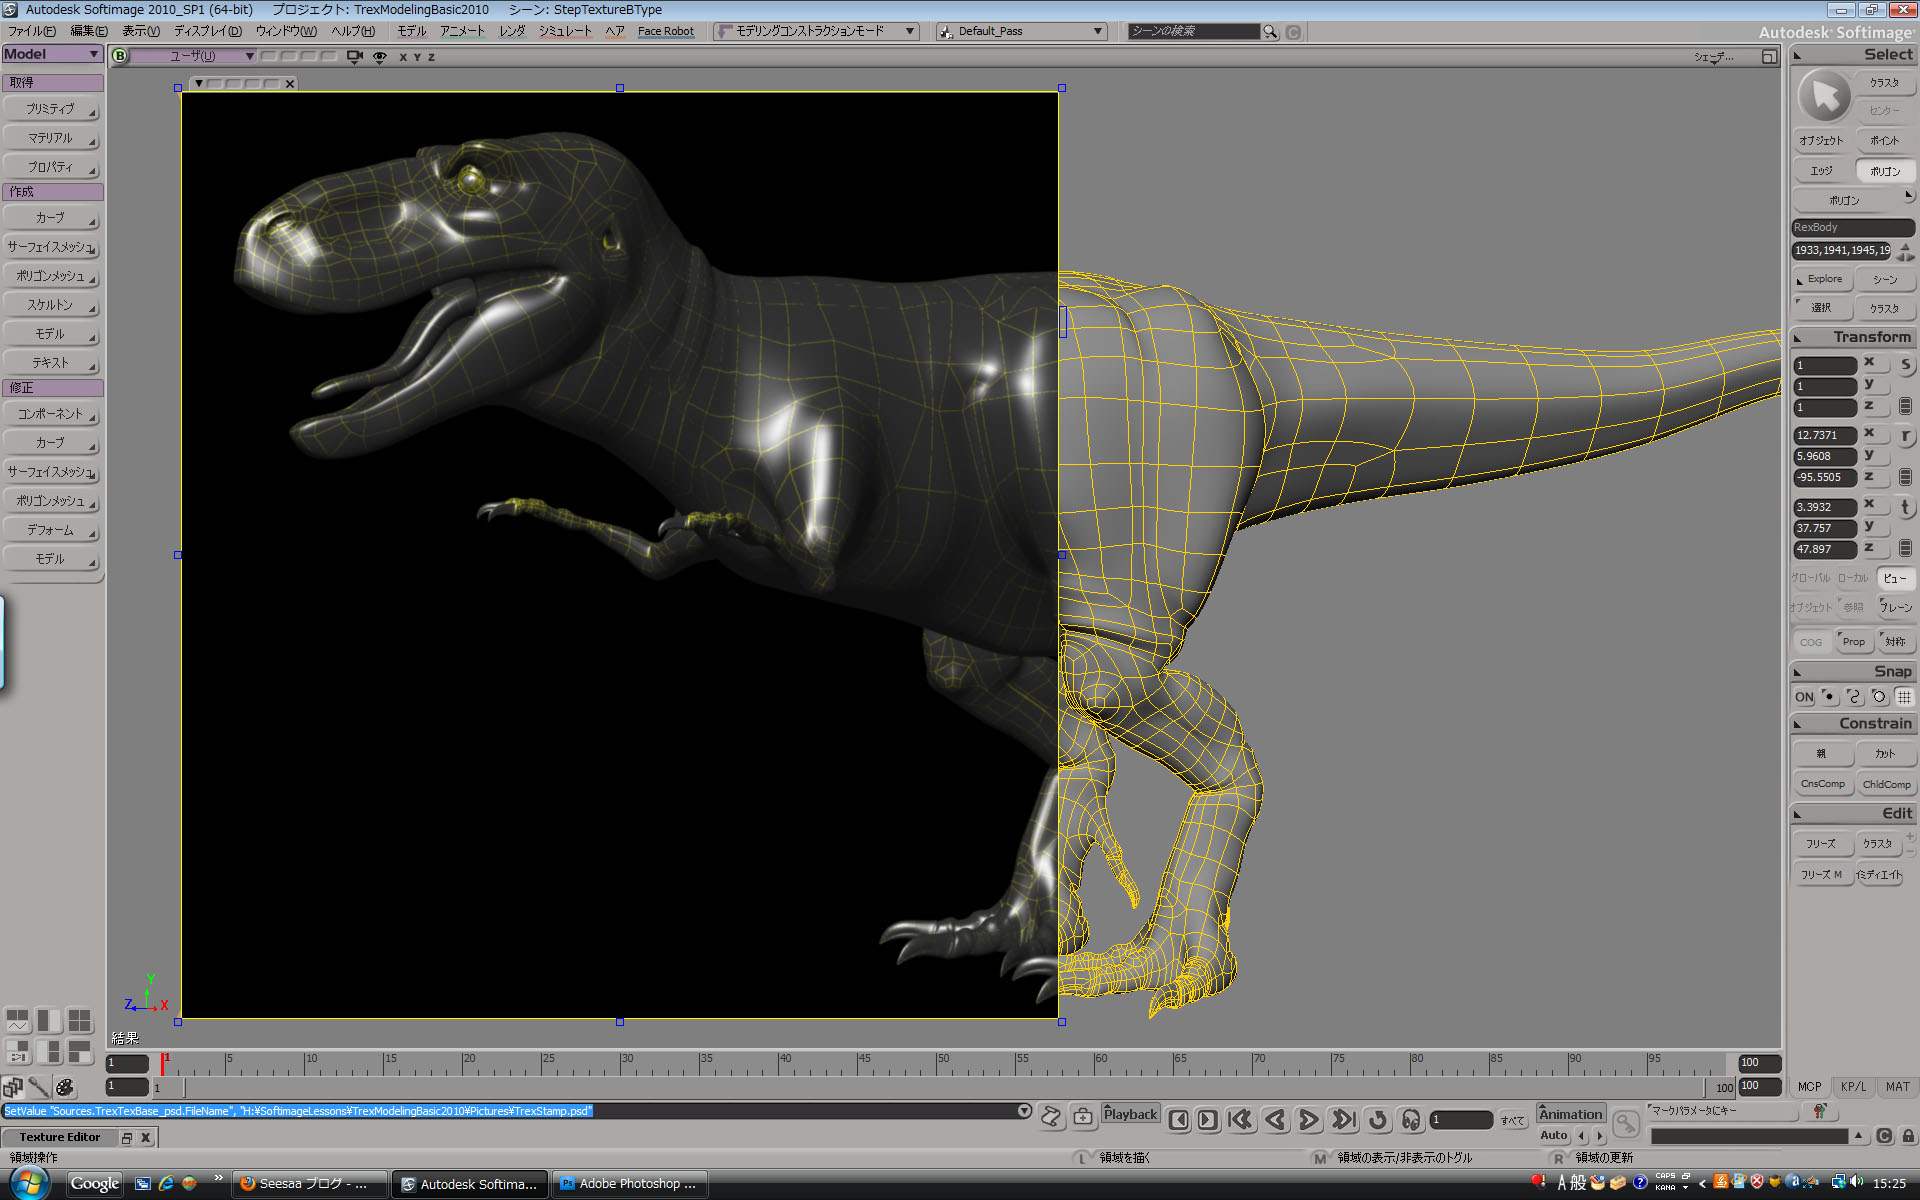Screen dimensions: 1920x1200
Task: Select the camera icon in the viewport toolbar
Action: point(353,56)
